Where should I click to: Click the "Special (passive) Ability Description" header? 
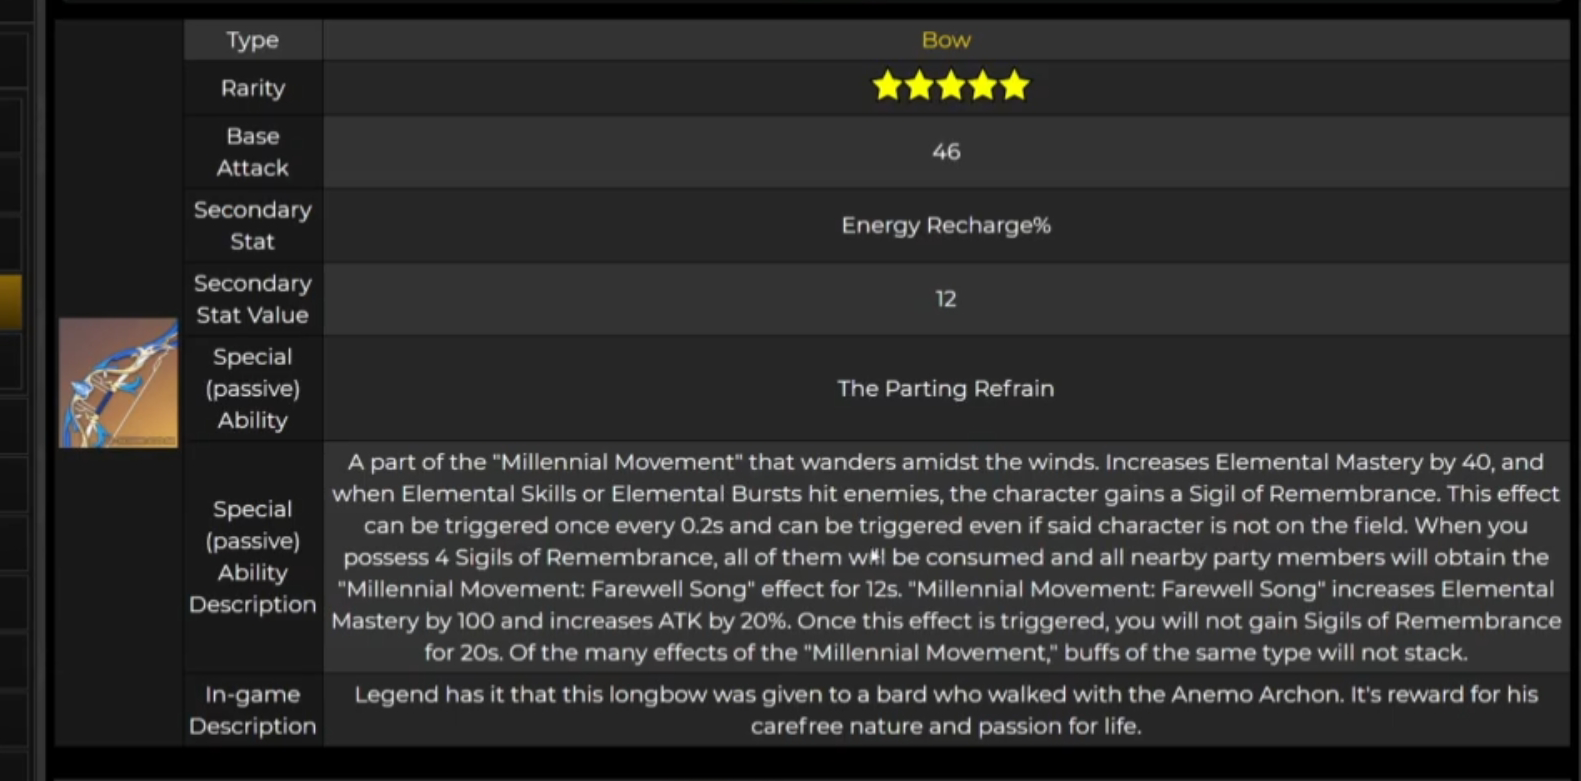pos(252,556)
